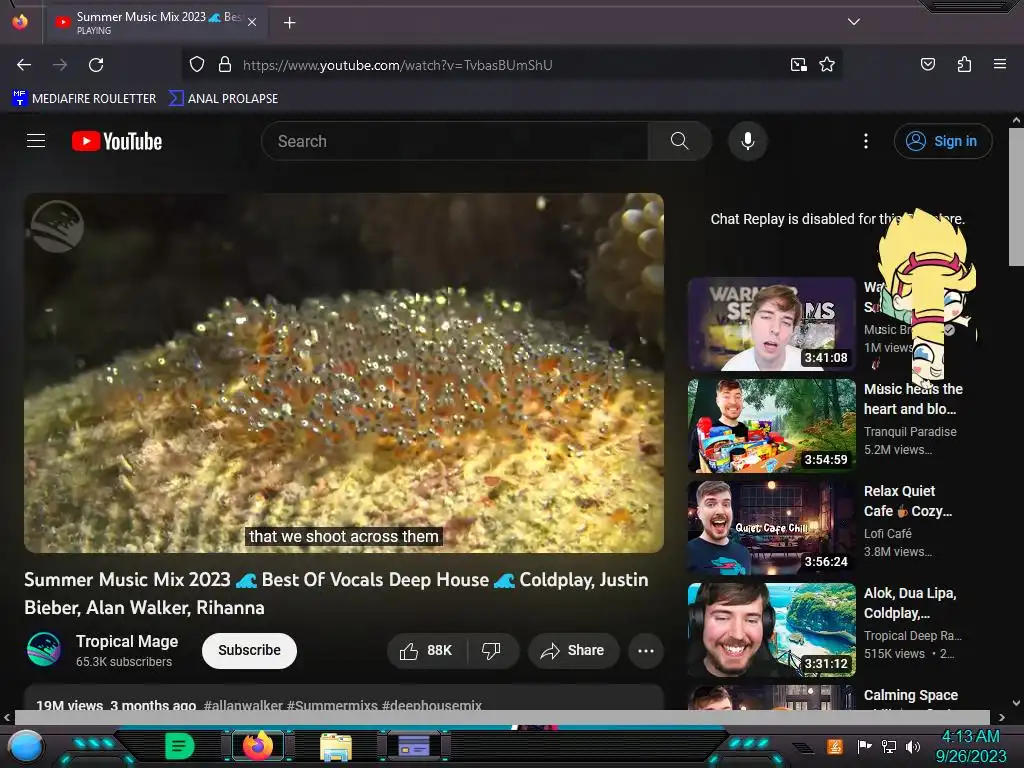Open the 3:31:12 Tropical Deep thumbnail
This screenshot has height=768, width=1024.
pyautogui.click(x=771, y=630)
